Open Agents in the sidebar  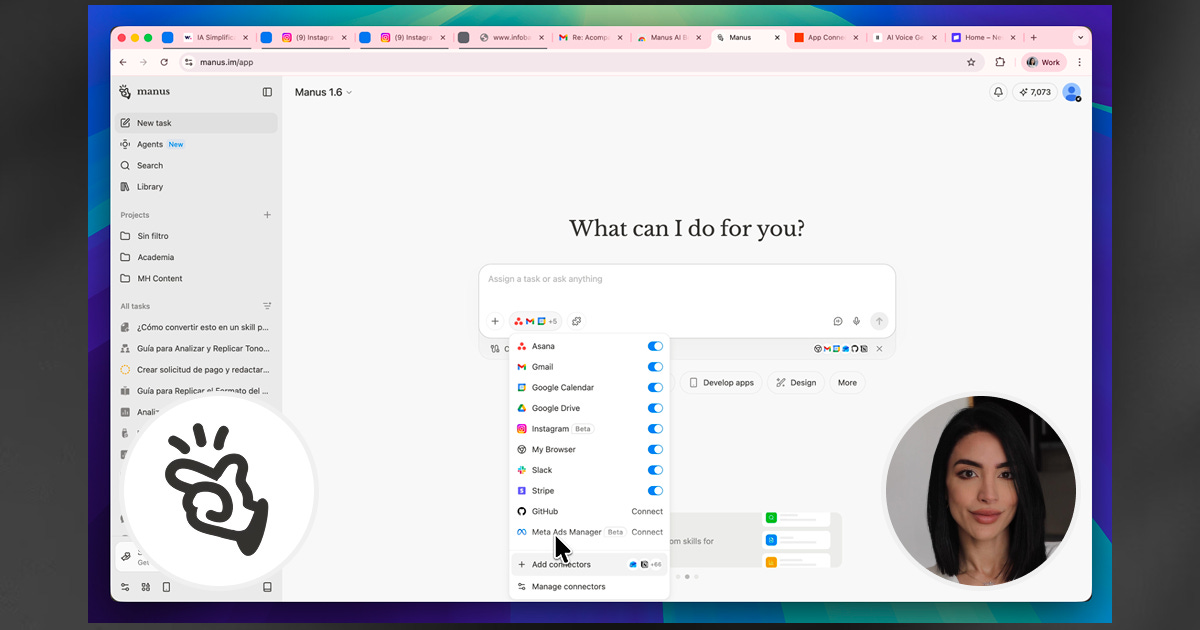pos(195,144)
